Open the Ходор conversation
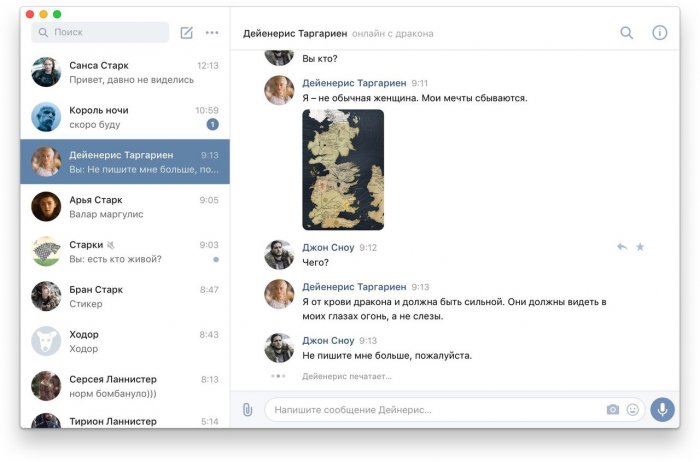 click(x=125, y=341)
